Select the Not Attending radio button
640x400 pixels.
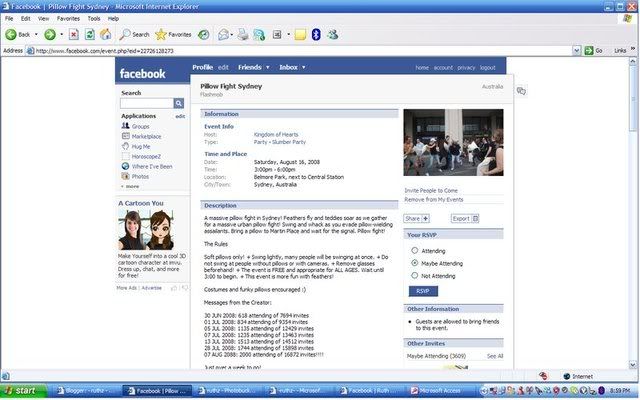tap(415, 276)
